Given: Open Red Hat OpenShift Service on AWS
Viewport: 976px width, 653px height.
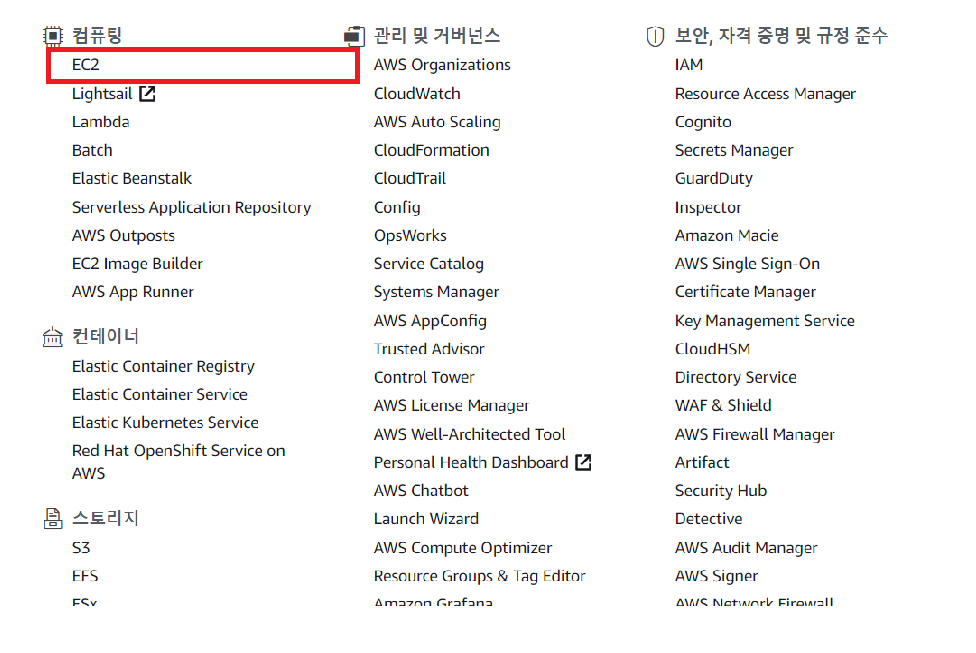Looking at the screenshot, I should point(179,462).
